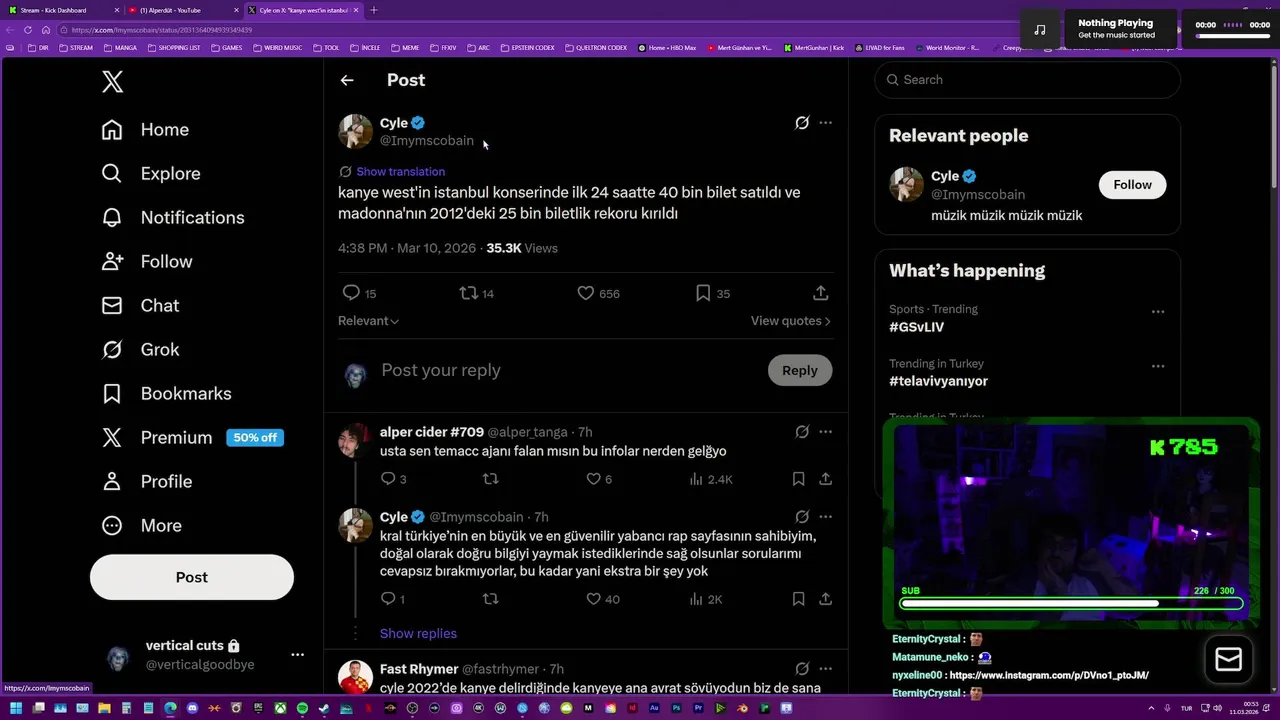Share the main post via share icon
This screenshot has width=1280, height=720.
click(820, 293)
